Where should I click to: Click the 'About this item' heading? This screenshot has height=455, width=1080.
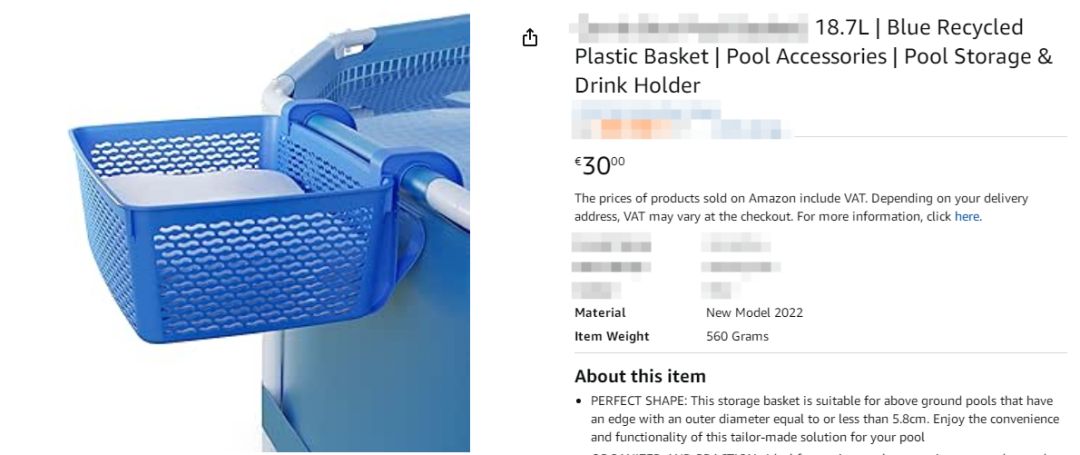[640, 376]
